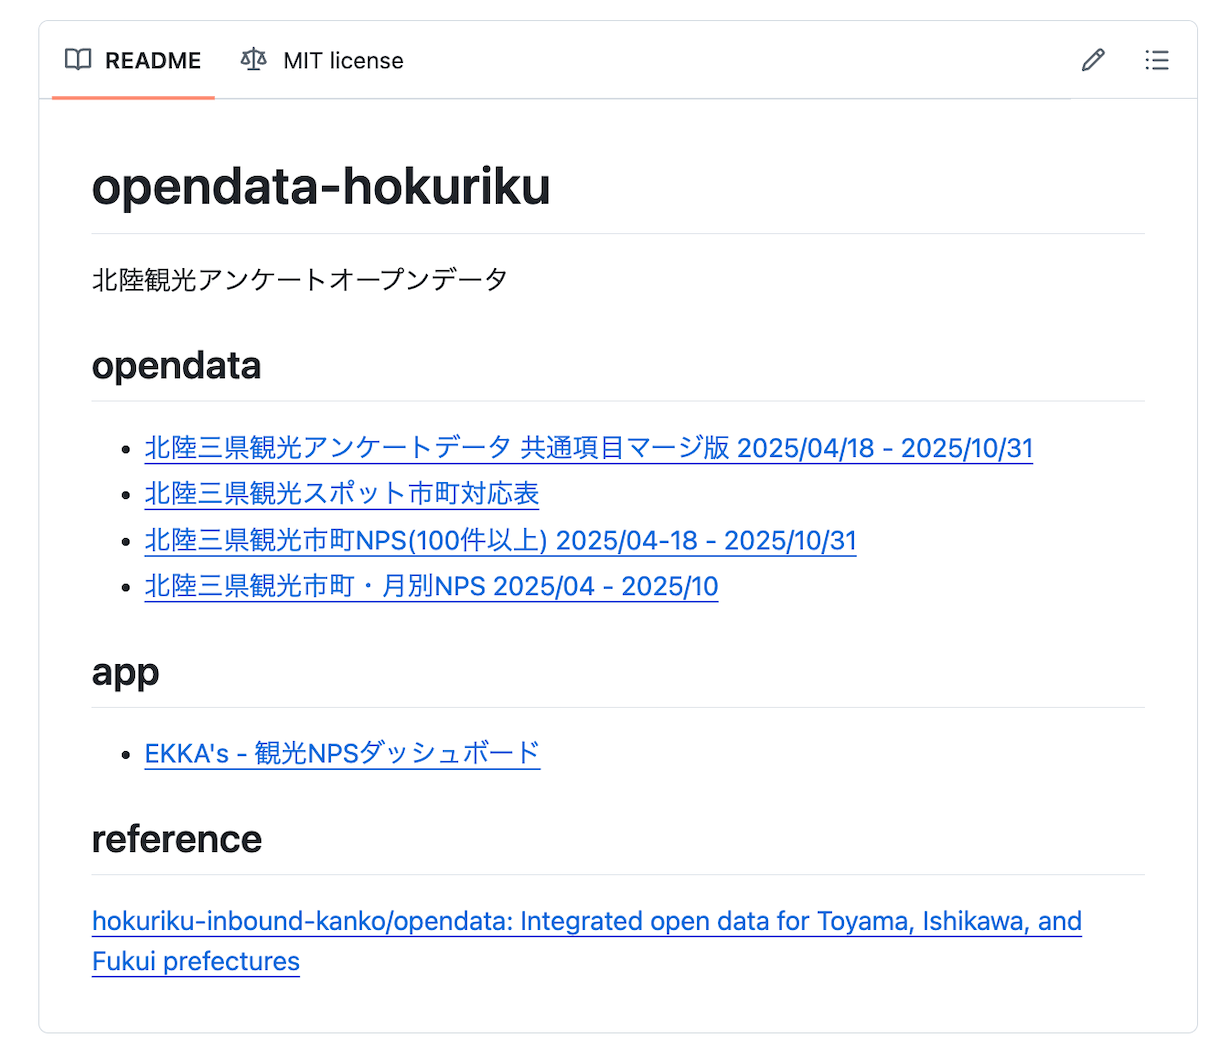Click the 'Fukui prefectures' wrapped link text

pyautogui.click(x=196, y=962)
